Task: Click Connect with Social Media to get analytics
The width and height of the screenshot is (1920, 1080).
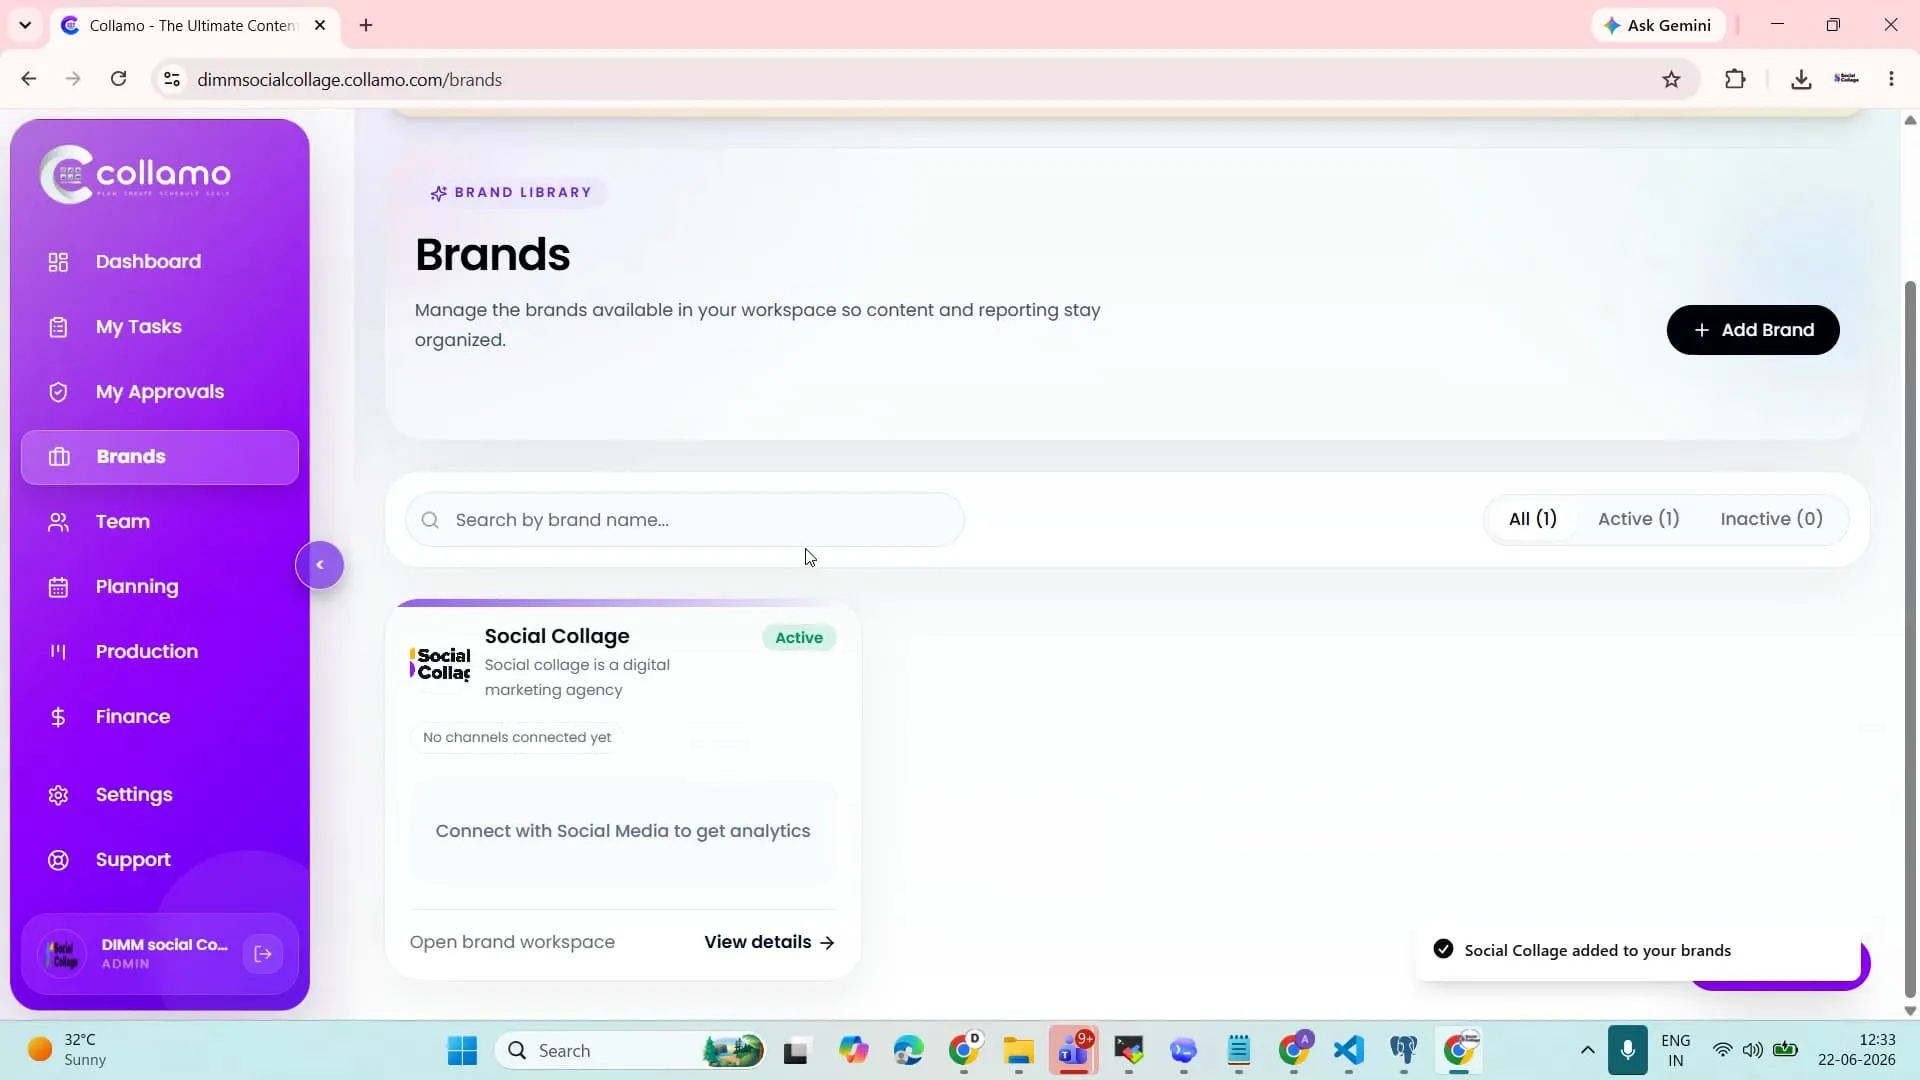Action: [x=623, y=831]
